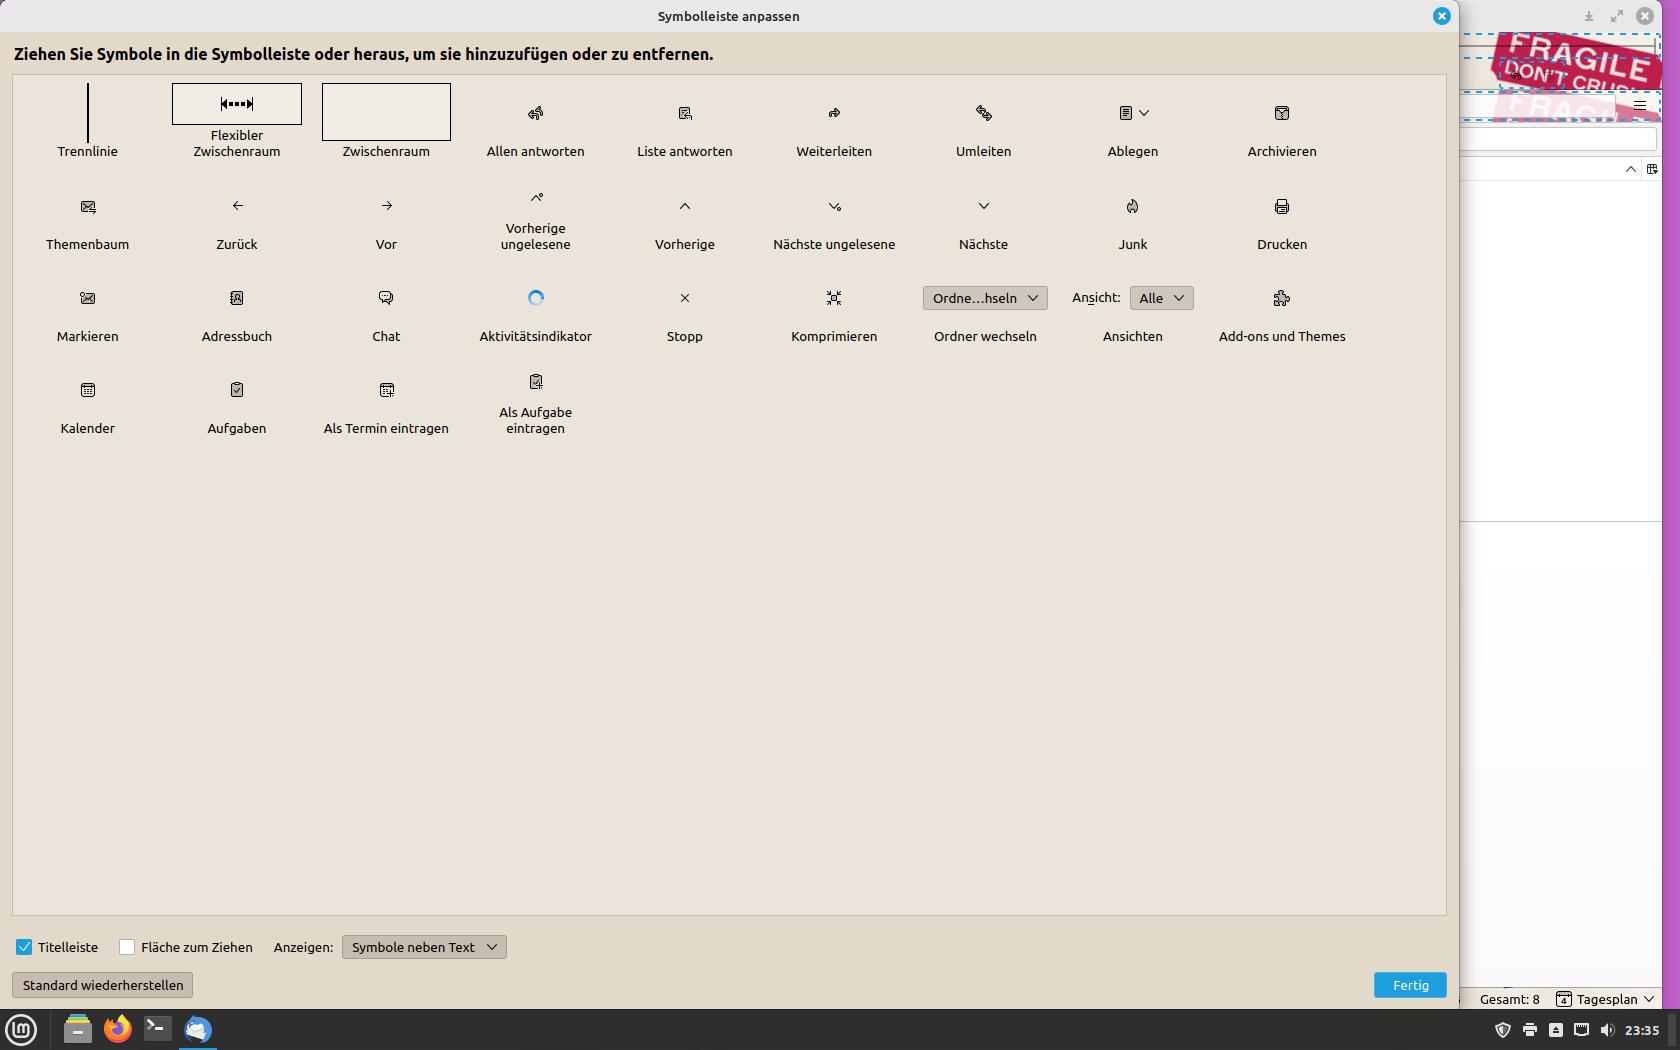The height and width of the screenshot is (1050, 1680).
Task: Select the Adressbuch icon
Action: click(237, 298)
